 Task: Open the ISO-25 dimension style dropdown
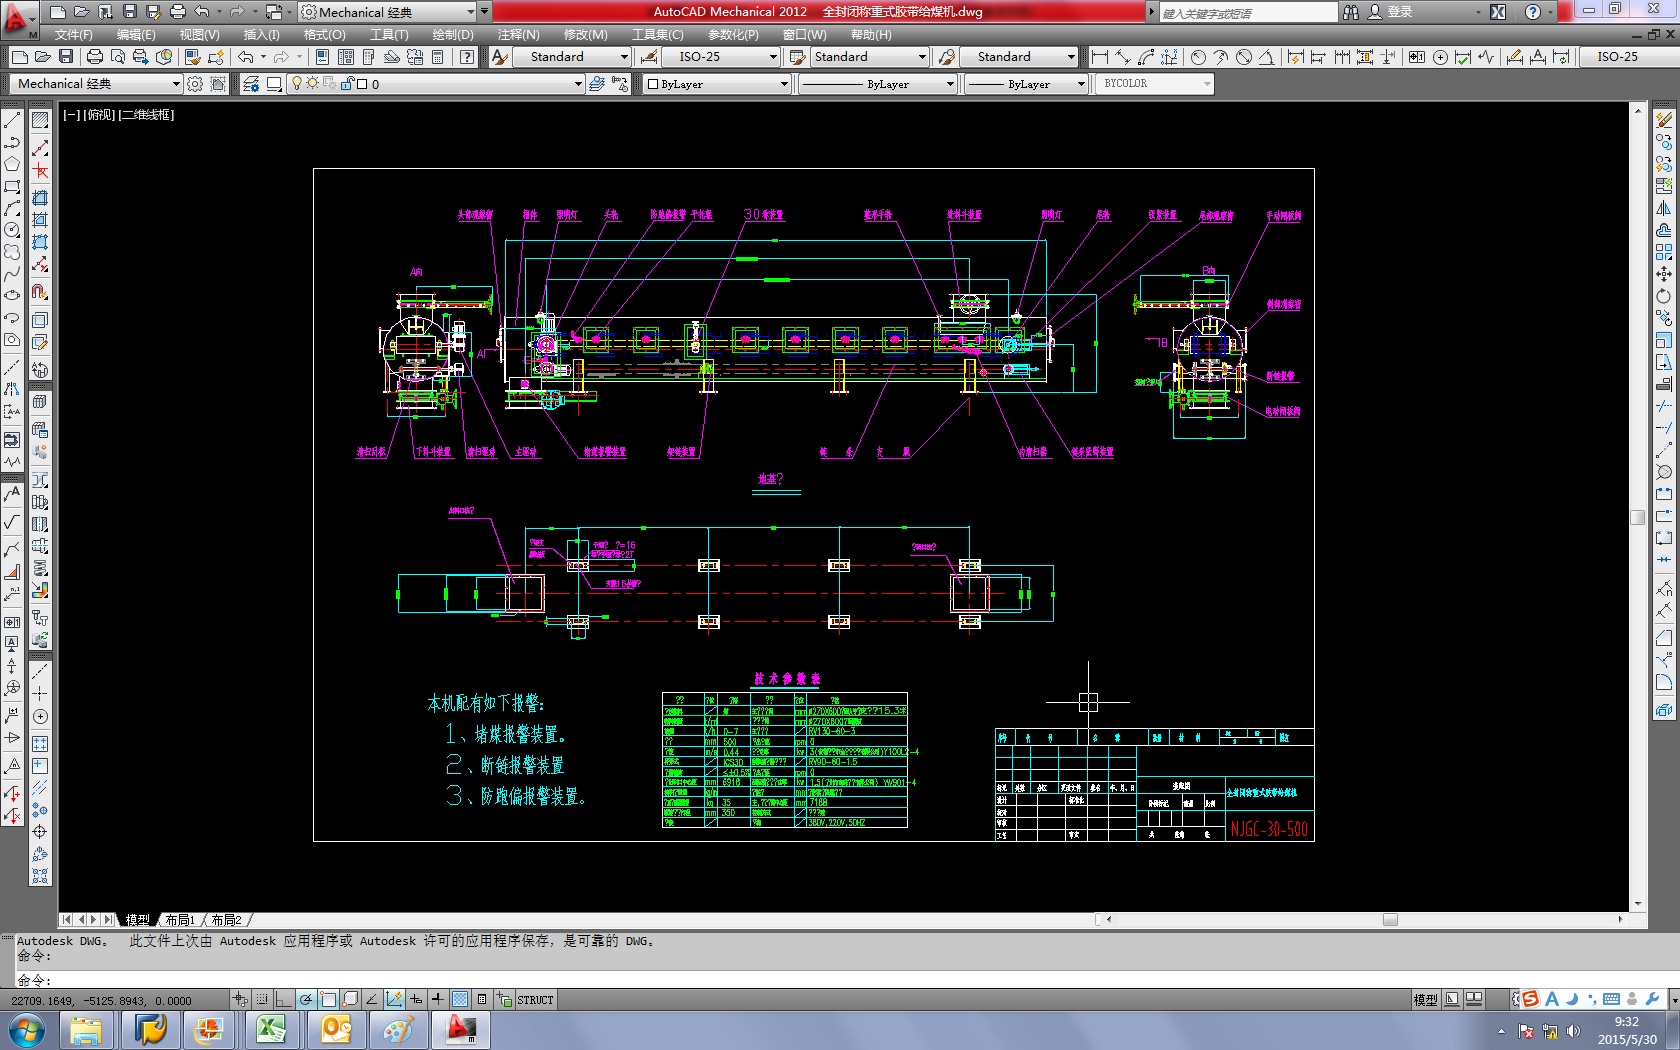(x=721, y=57)
